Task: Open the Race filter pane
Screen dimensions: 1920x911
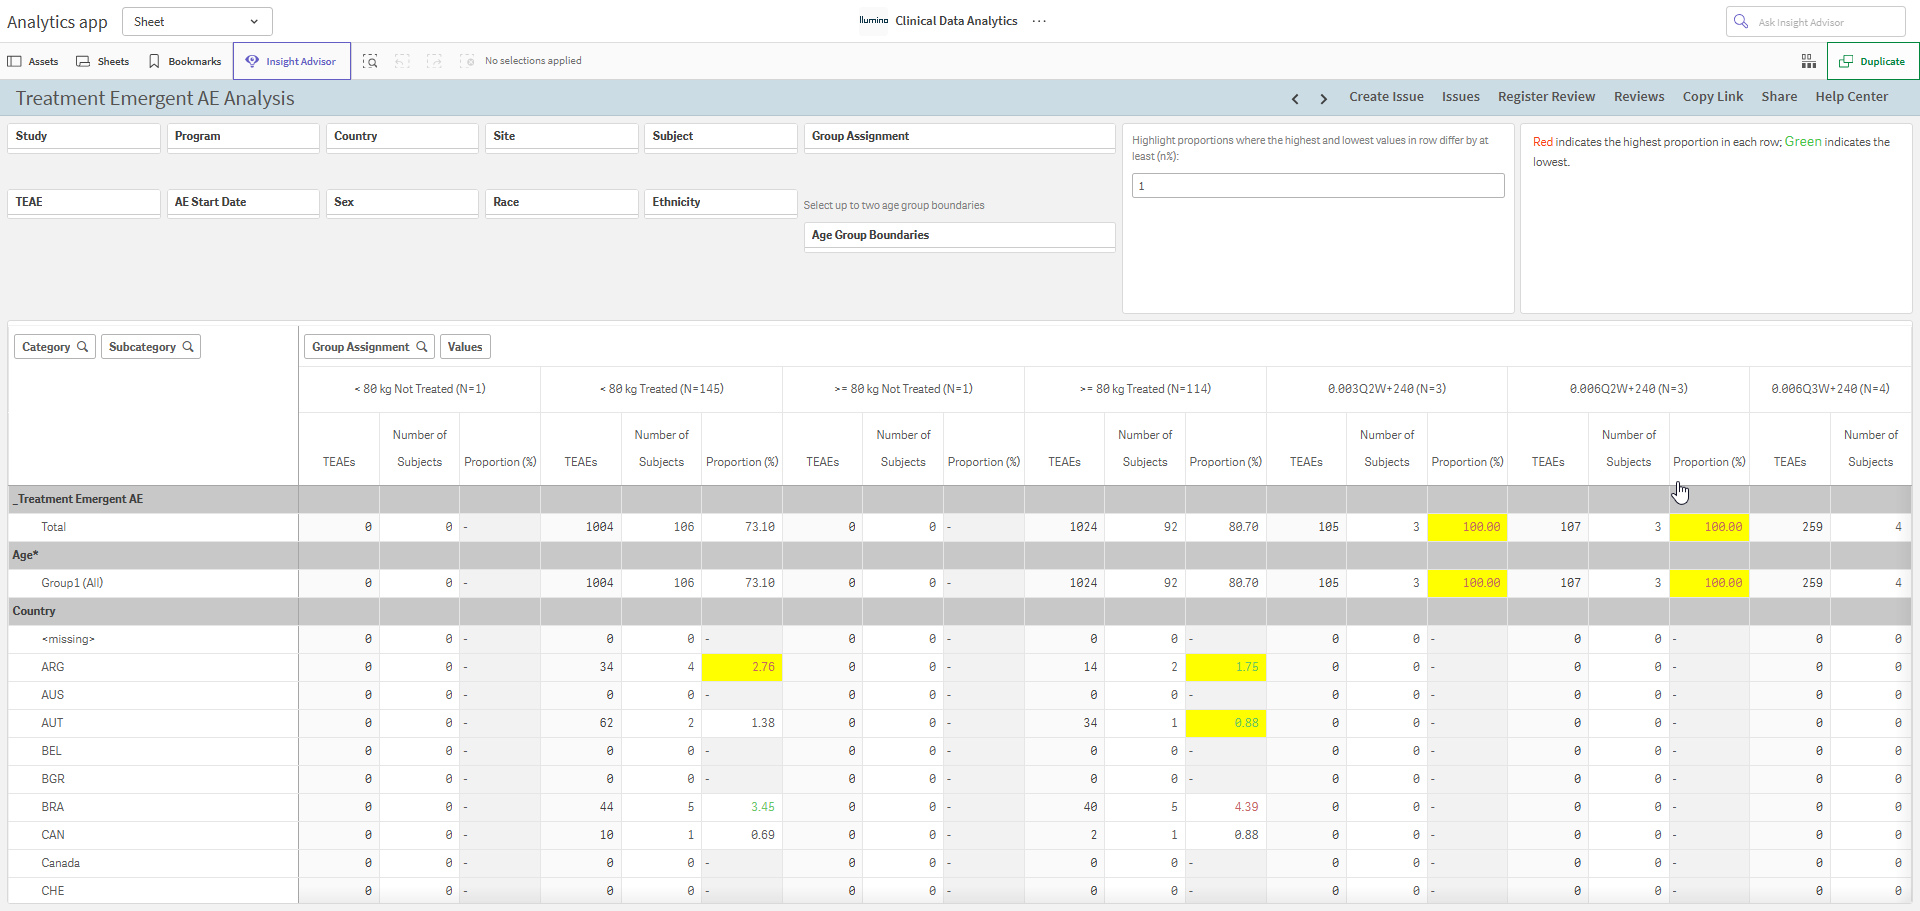Action: click(562, 203)
